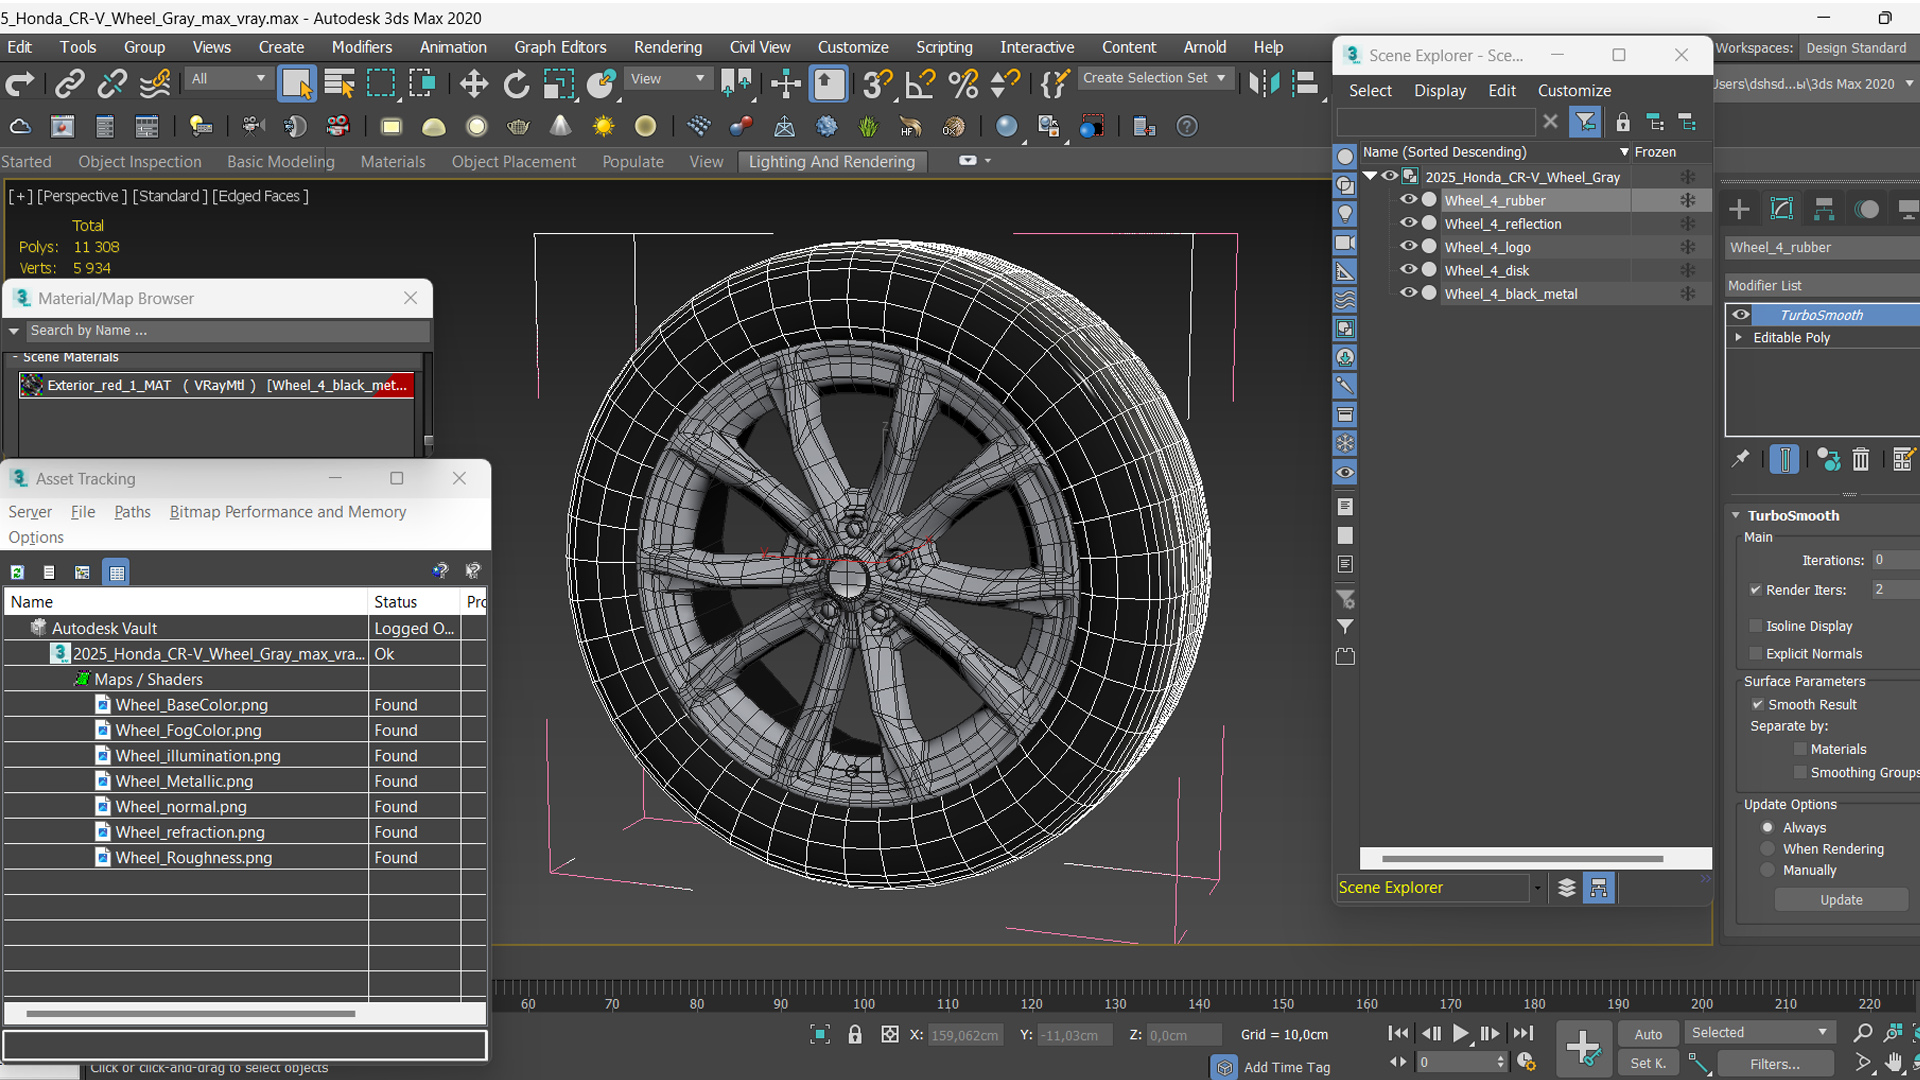Click the lock icon in Scene Explorer toolbar

pos(1623,122)
